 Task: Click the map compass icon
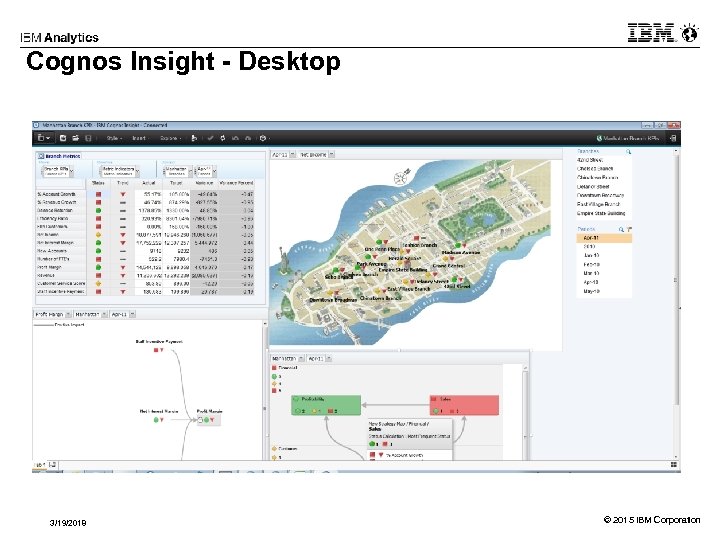[x=402, y=177]
